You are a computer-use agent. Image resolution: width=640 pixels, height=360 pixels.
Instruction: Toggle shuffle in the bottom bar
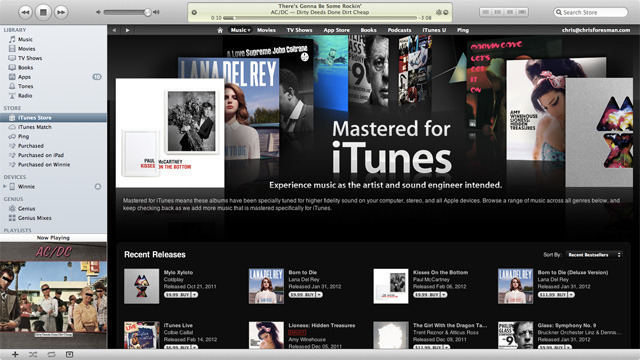[x=33, y=354]
